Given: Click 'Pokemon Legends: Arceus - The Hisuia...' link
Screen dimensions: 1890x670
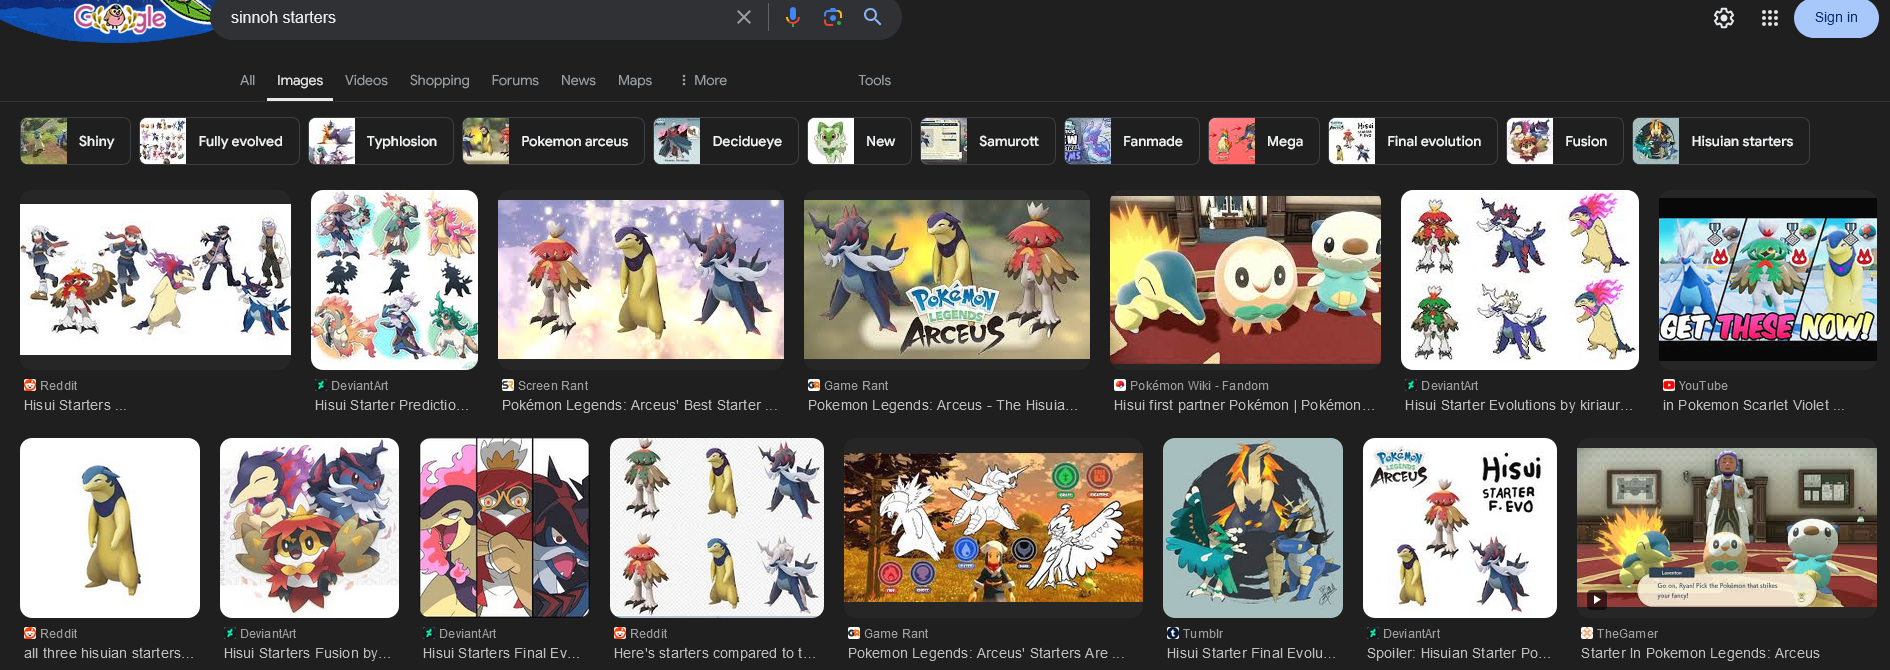Looking at the screenshot, I should click(x=943, y=405).
